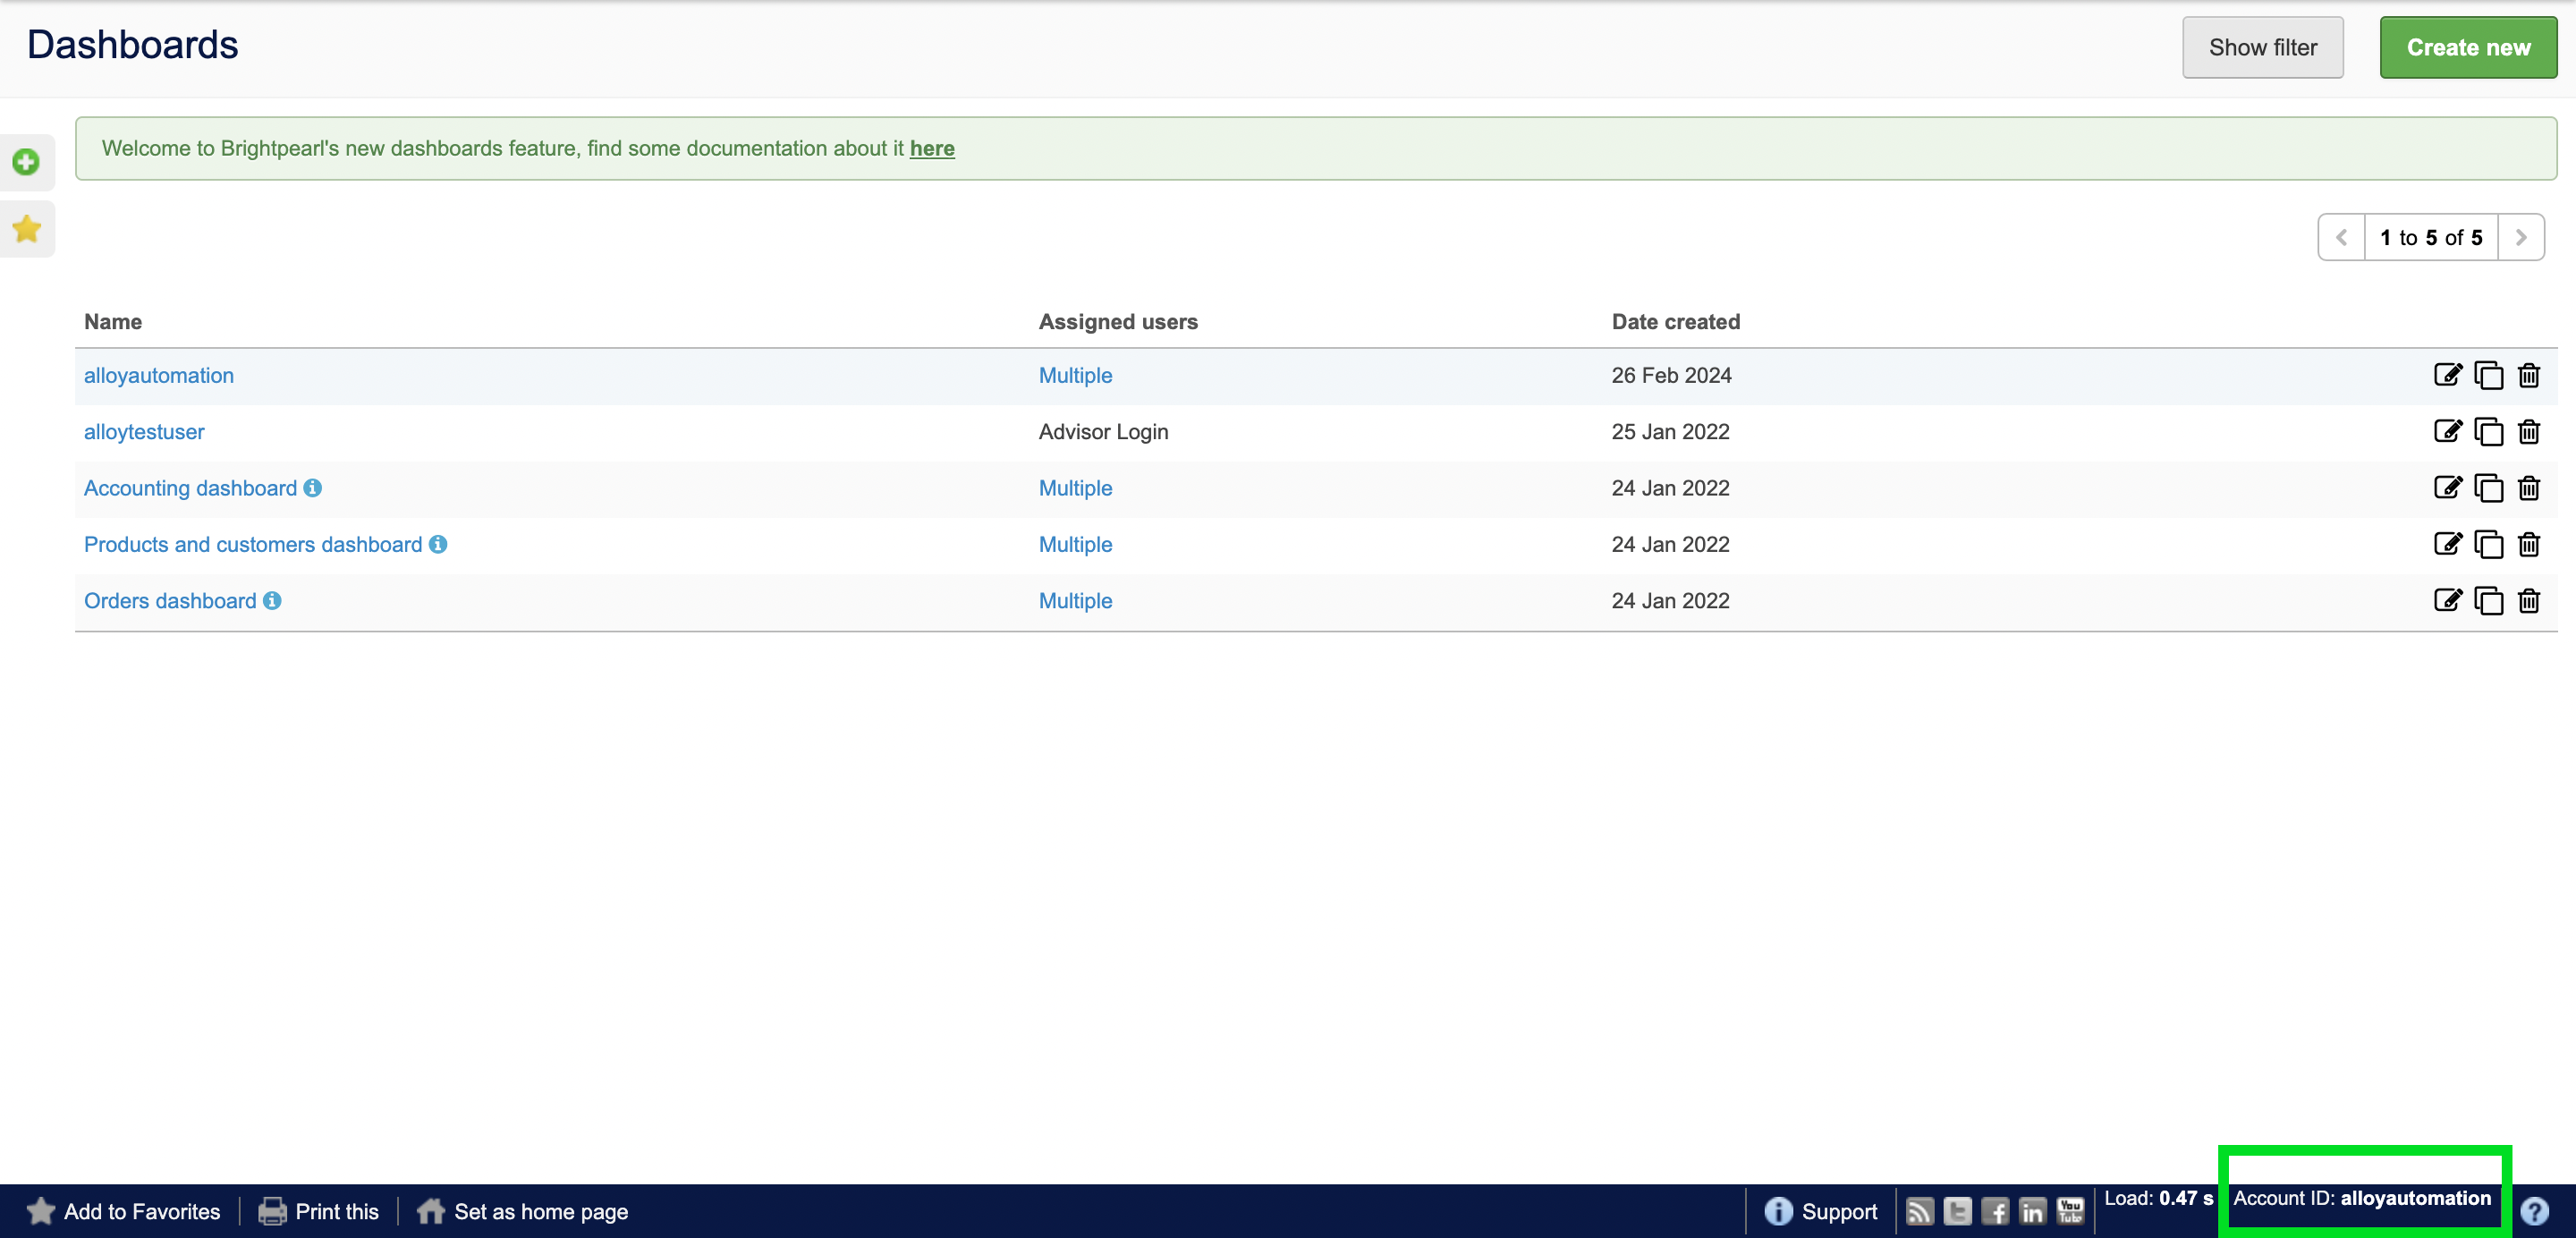Viewport: 2576px width, 1238px height.
Task: Click the green plus sidebar icon
Action: (27, 162)
